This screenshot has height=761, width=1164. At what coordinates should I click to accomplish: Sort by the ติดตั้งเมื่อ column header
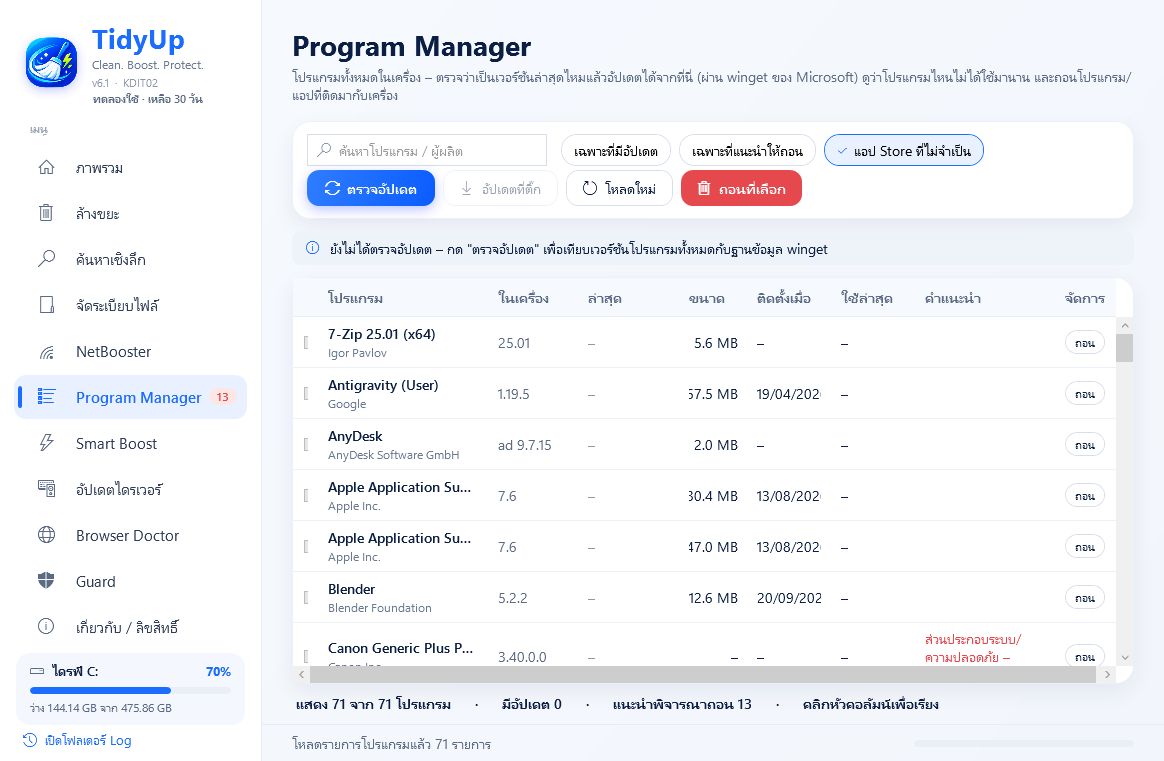coord(784,298)
